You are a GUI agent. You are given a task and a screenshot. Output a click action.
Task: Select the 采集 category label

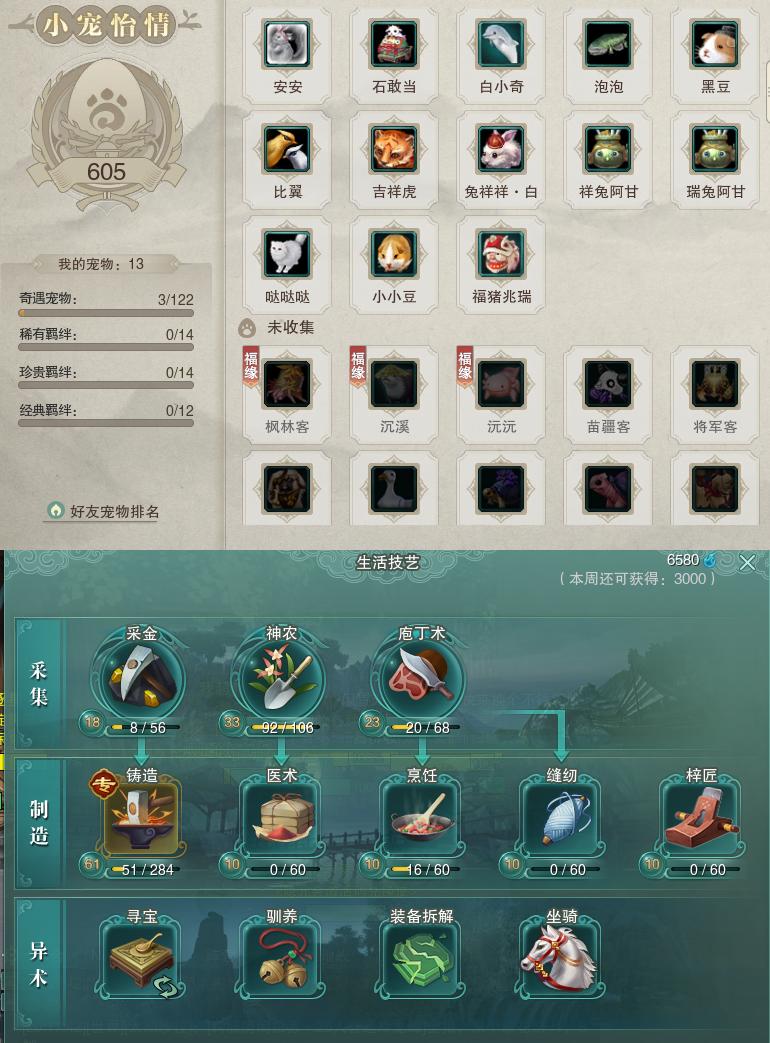pyautogui.click(x=39, y=683)
